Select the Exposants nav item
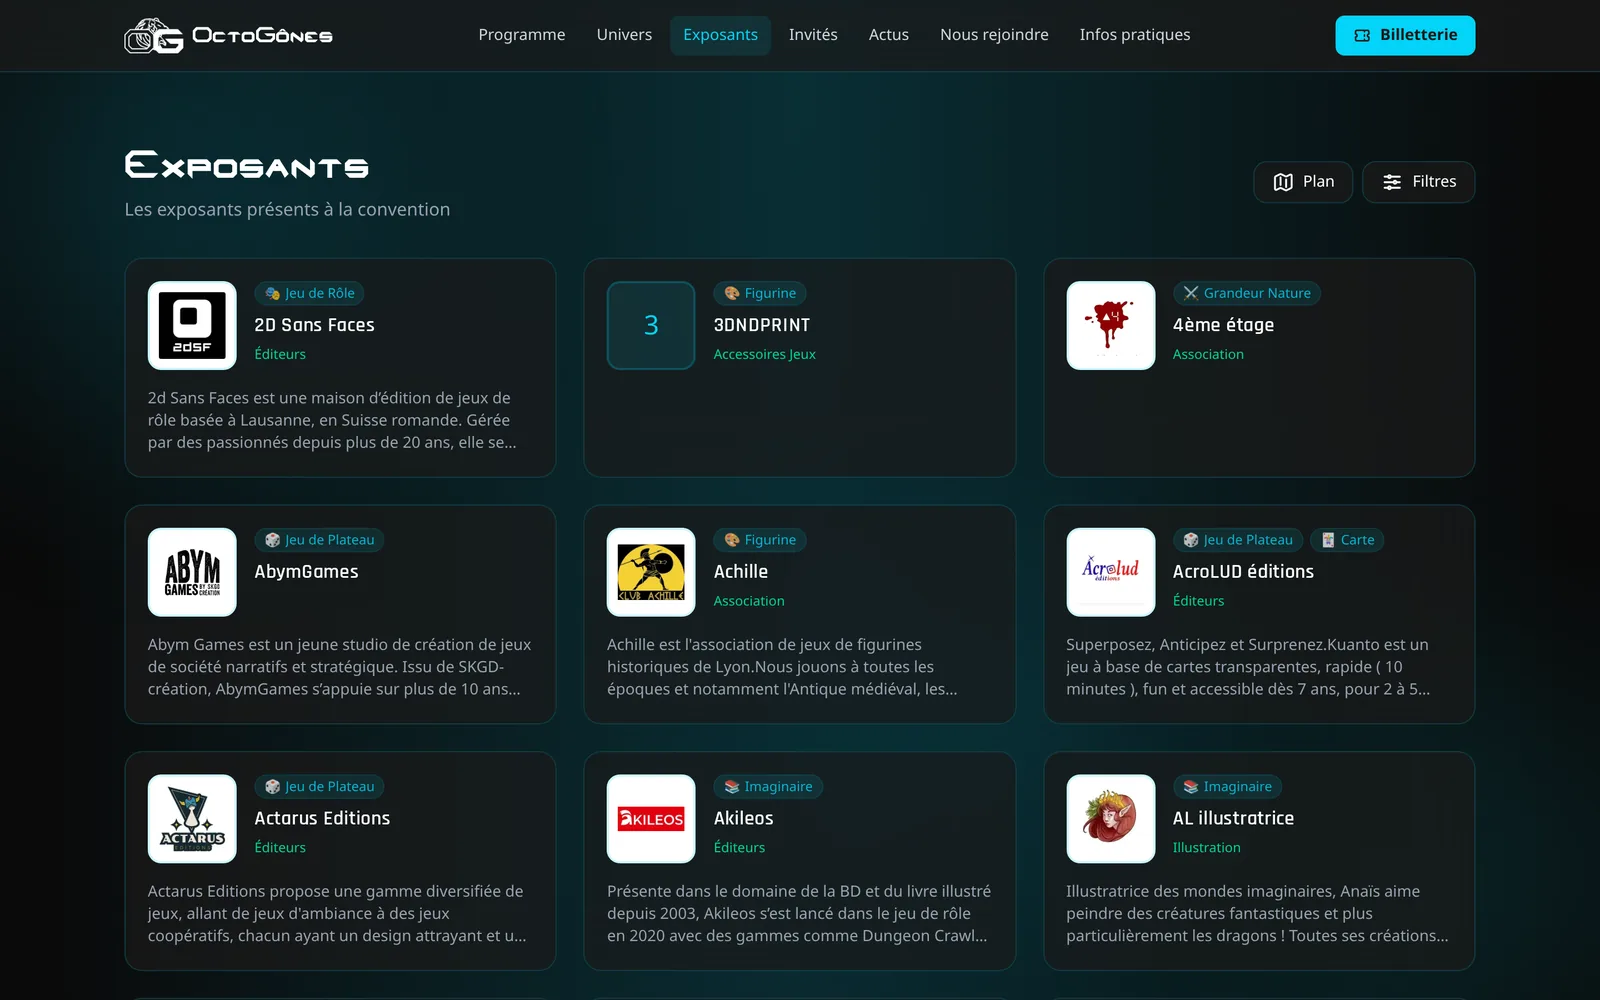 coord(720,35)
